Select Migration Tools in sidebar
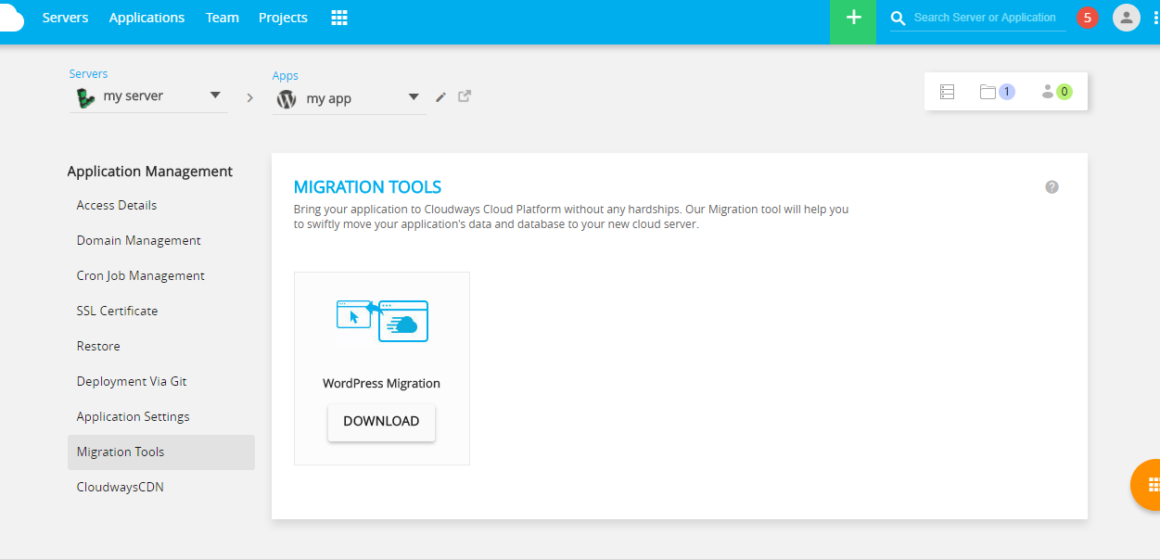 (161, 452)
